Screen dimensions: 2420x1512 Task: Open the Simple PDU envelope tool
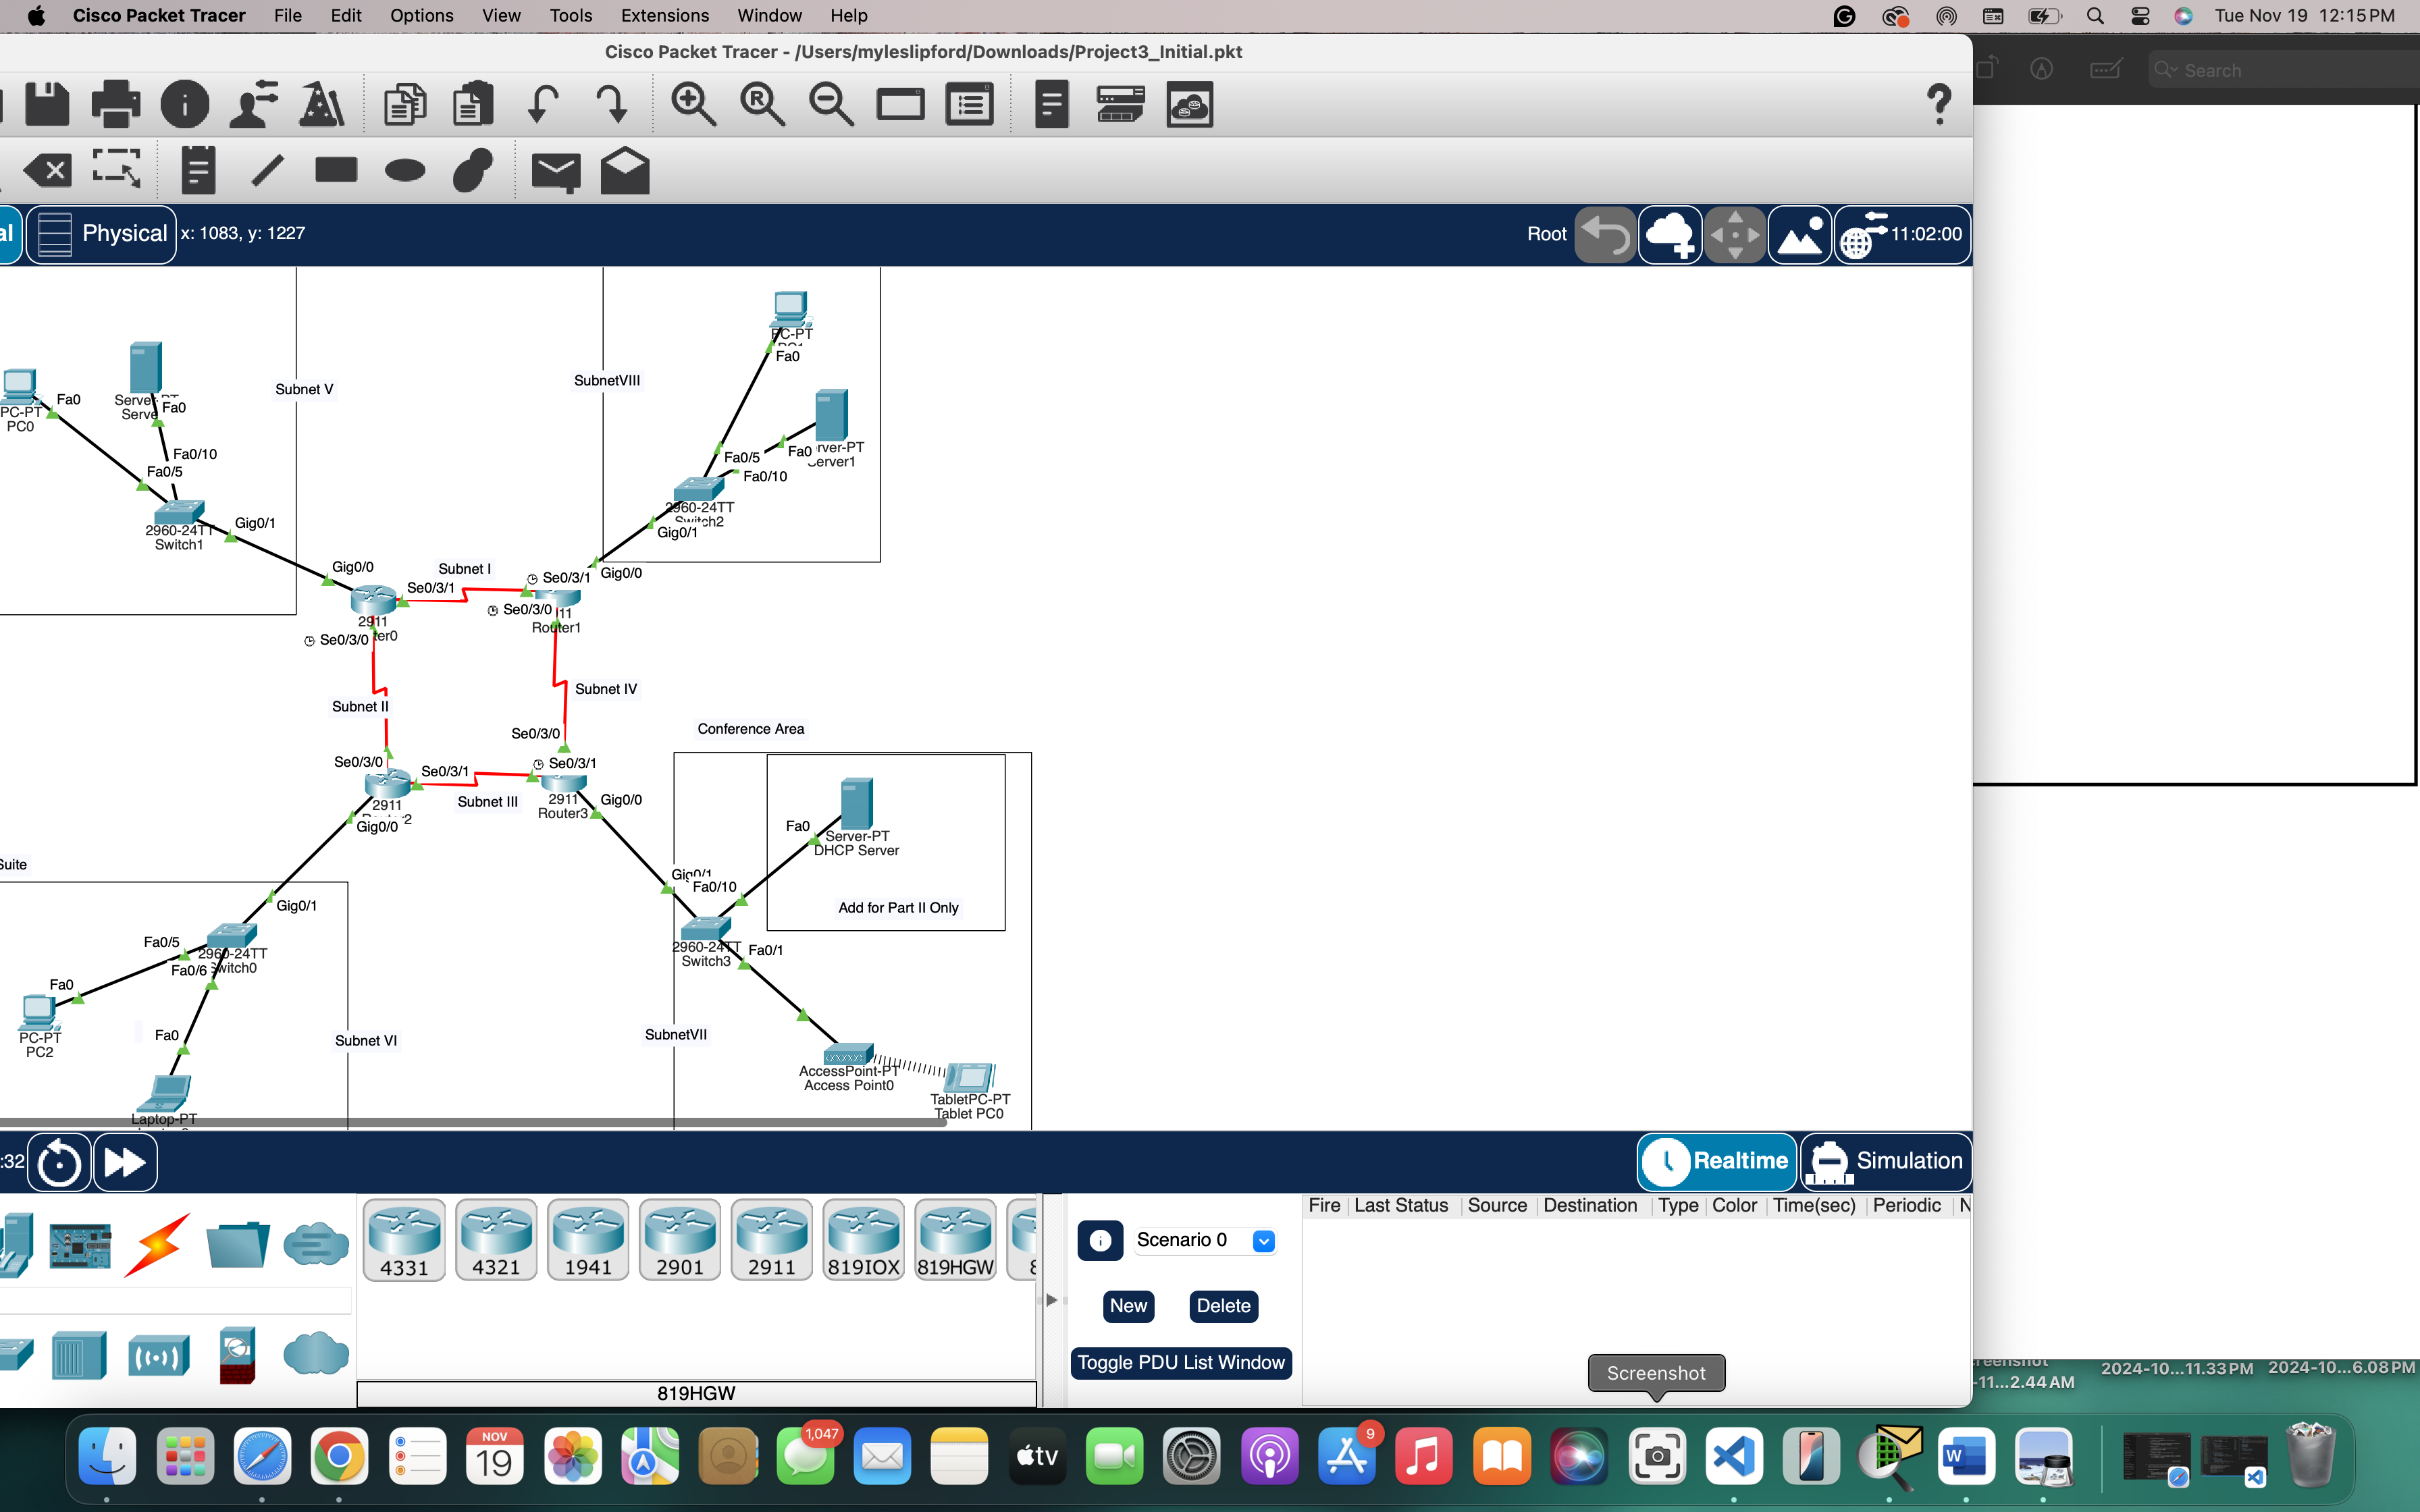(556, 170)
